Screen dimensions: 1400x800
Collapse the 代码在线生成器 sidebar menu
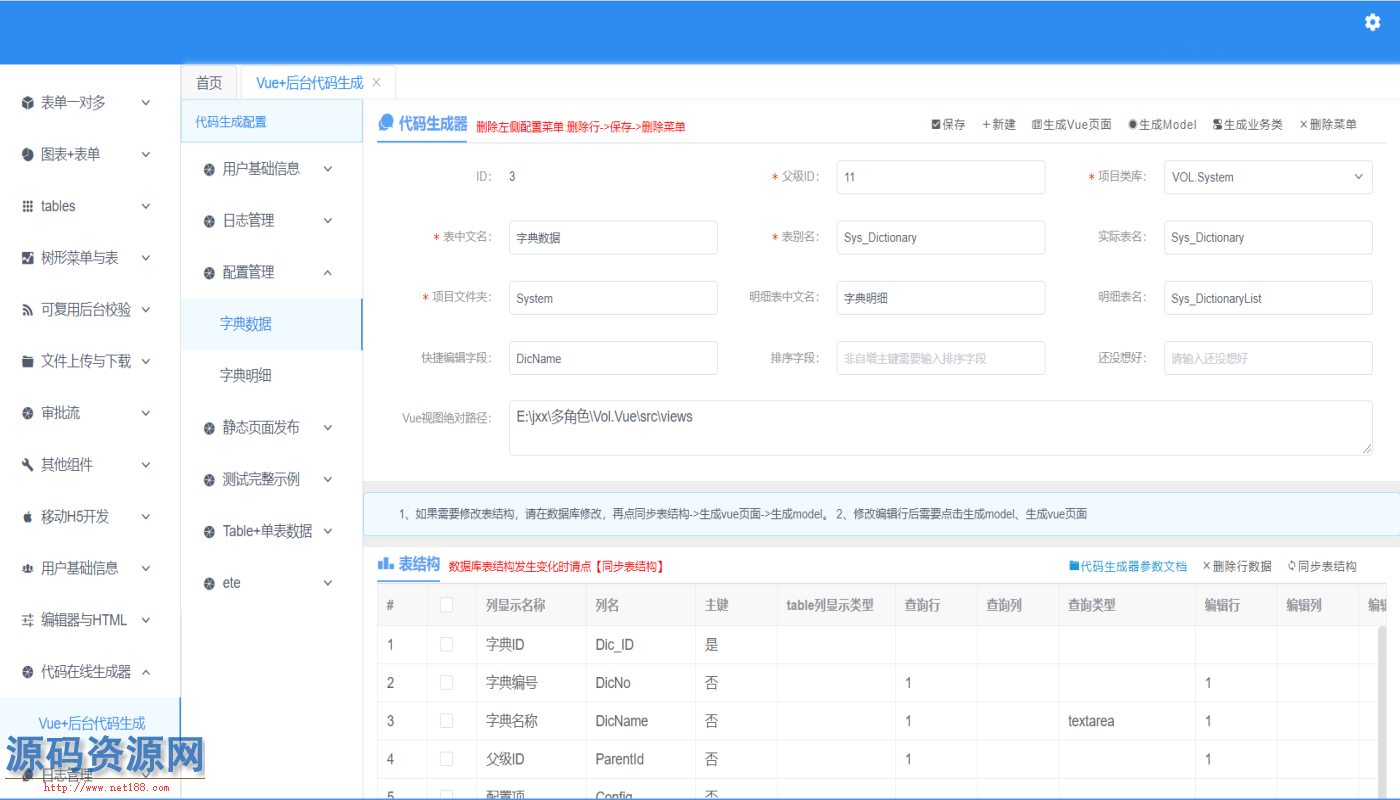146,672
